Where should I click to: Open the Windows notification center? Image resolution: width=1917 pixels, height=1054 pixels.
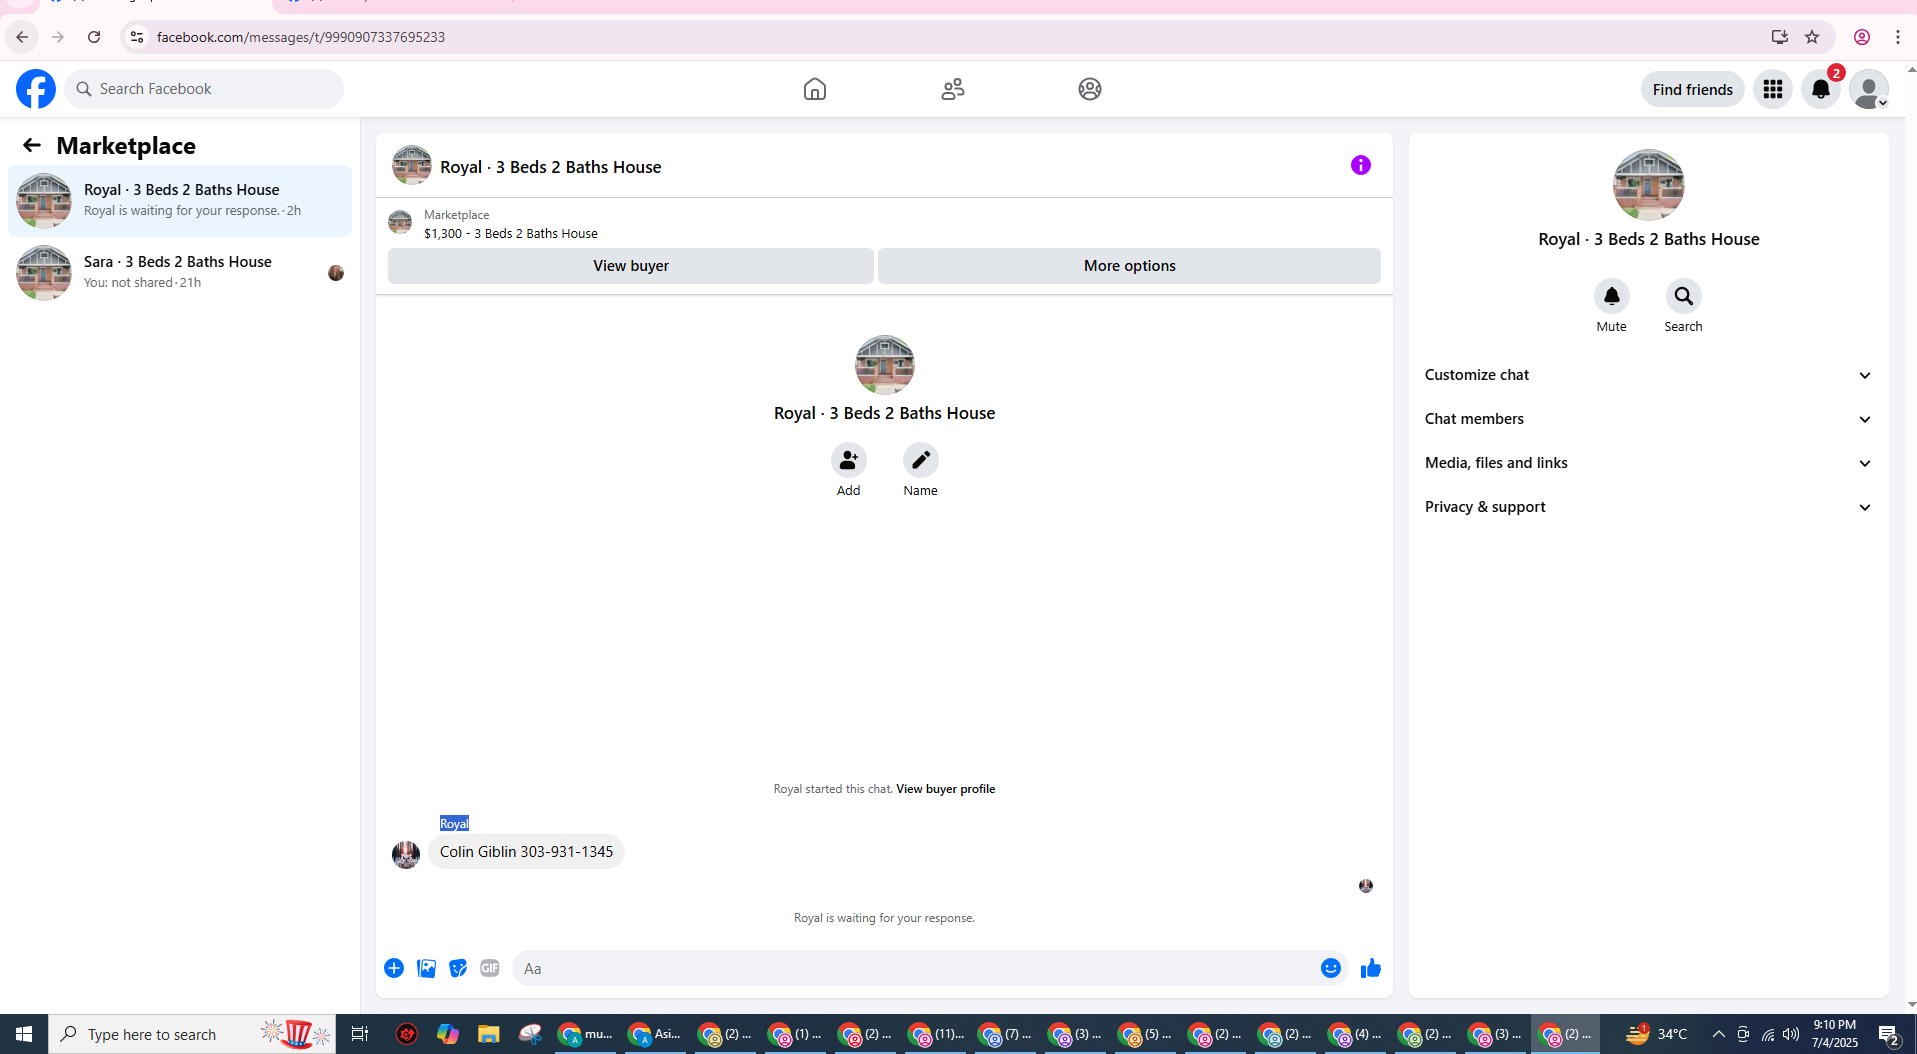(1888, 1034)
